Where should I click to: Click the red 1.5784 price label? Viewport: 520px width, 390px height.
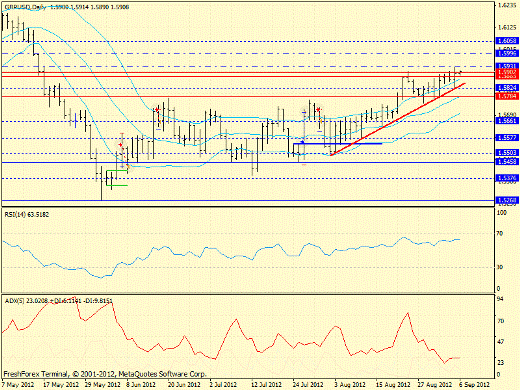click(x=507, y=96)
